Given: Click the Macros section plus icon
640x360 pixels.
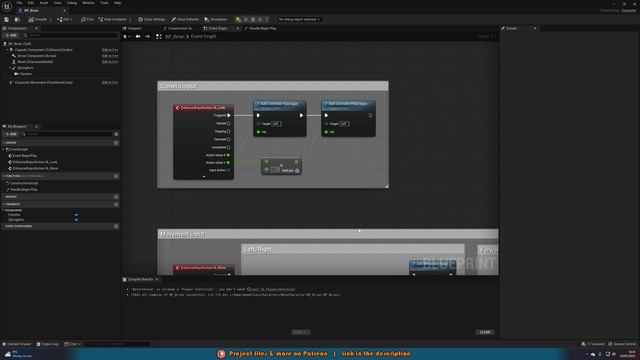Looking at the screenshot, I should pyautogui.click(x=116, y=197).
